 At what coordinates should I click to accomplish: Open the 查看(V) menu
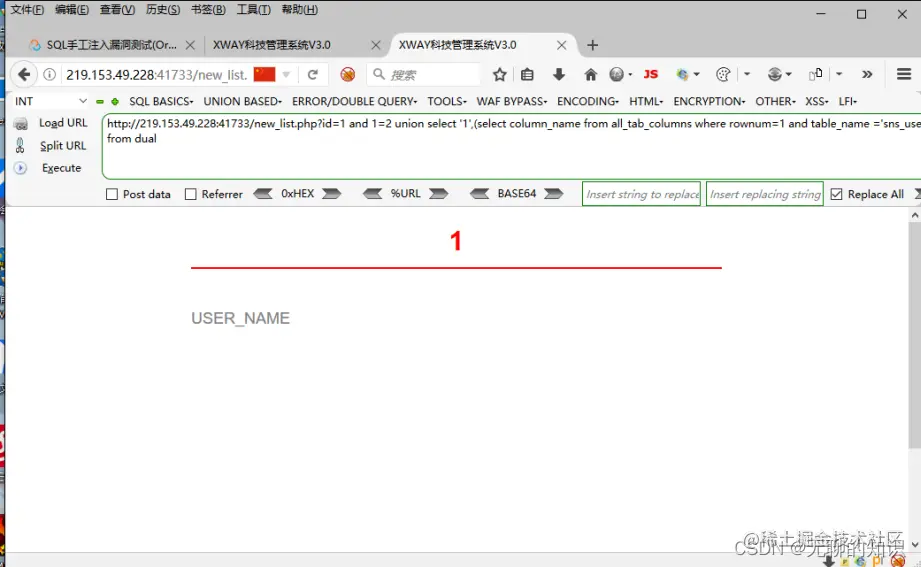click(117, 9)
